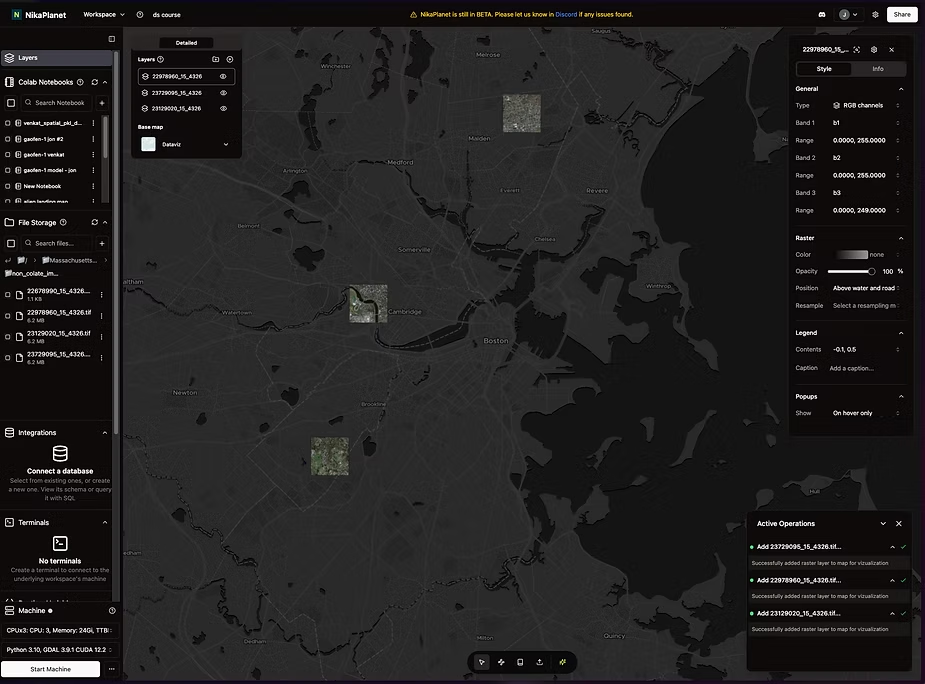Click the Opacity slider handle

871,271
